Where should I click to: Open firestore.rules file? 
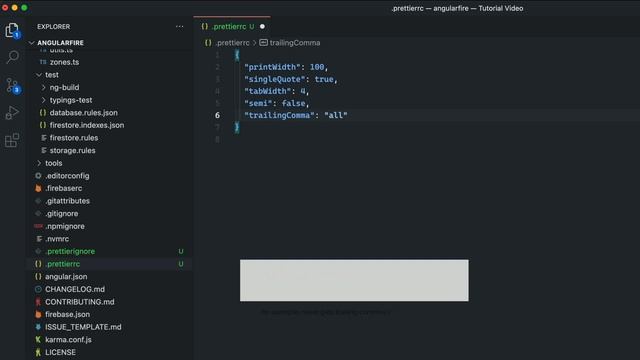coord(74,138)
